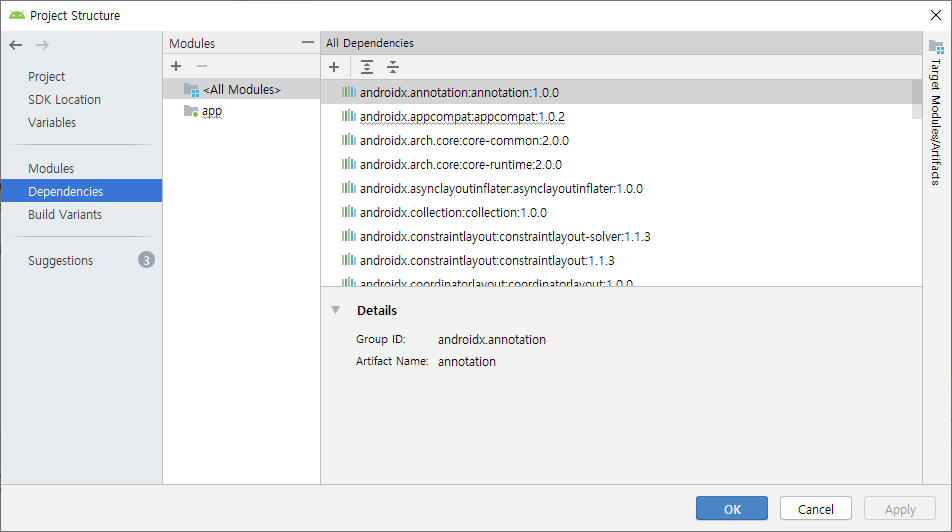Remove module with the minus icon
The image size is (952, 532).
click(x=202, y=66)
